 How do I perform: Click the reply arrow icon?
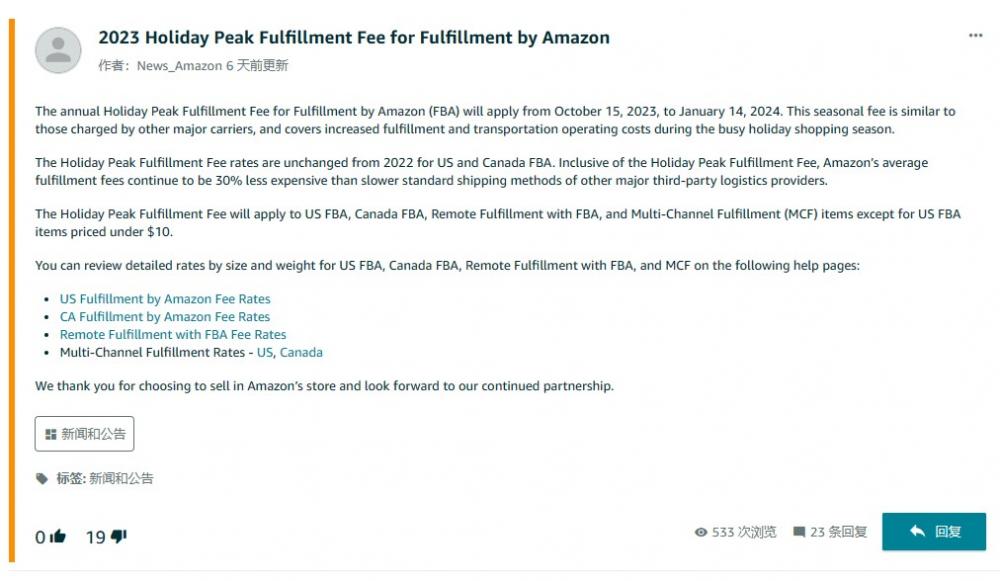pos(917,531)
